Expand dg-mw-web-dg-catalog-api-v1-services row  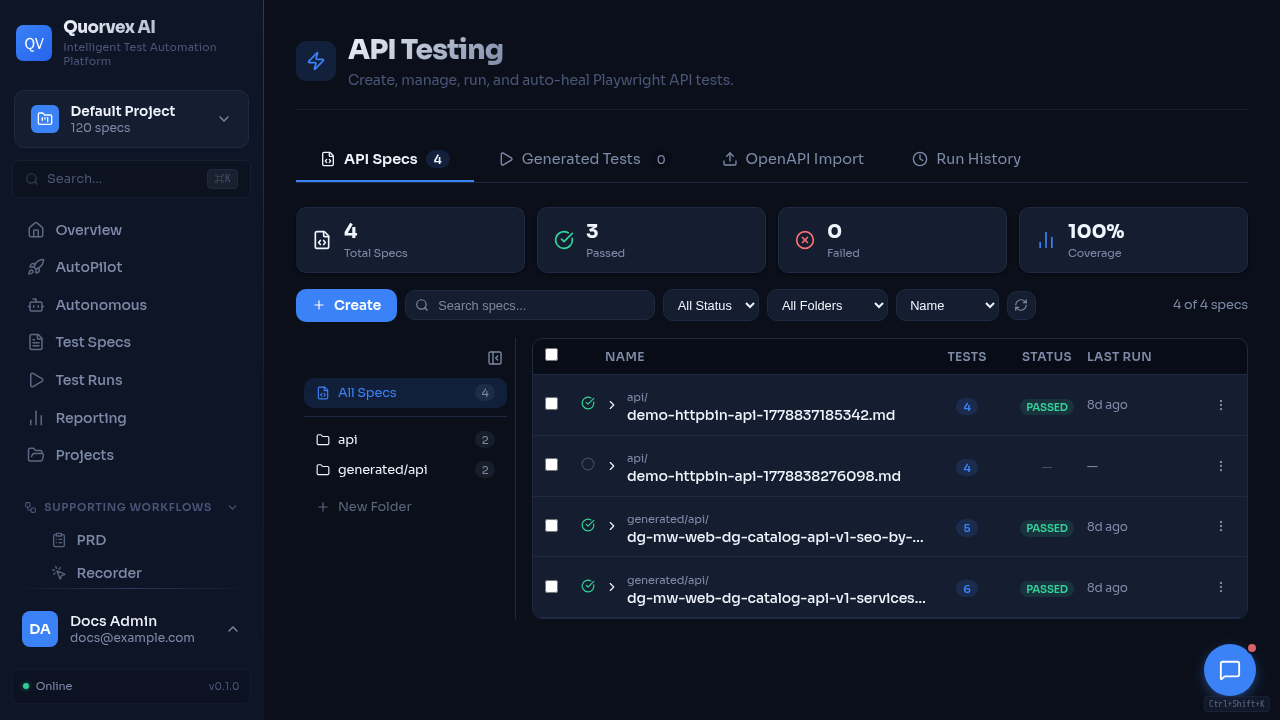(611, 587)
